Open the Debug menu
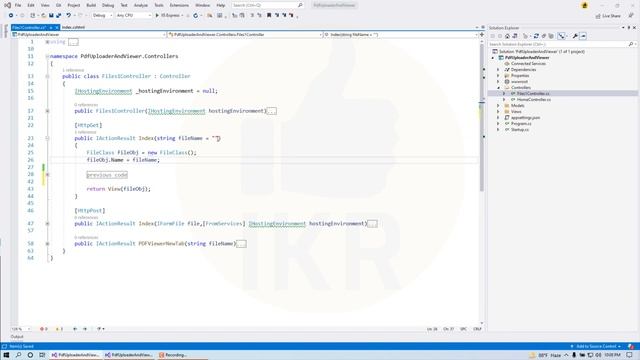The height and width of the screenshot is (360, 640). [108, 5]
